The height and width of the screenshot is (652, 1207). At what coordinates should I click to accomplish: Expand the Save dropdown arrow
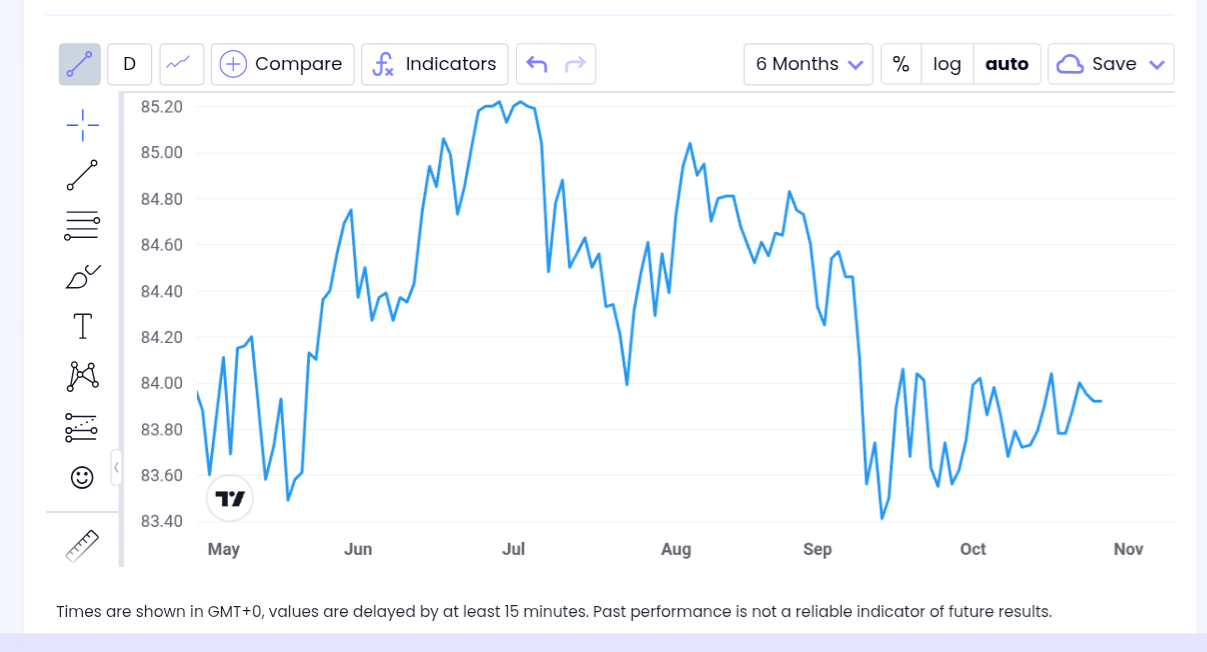[1157, 64]
